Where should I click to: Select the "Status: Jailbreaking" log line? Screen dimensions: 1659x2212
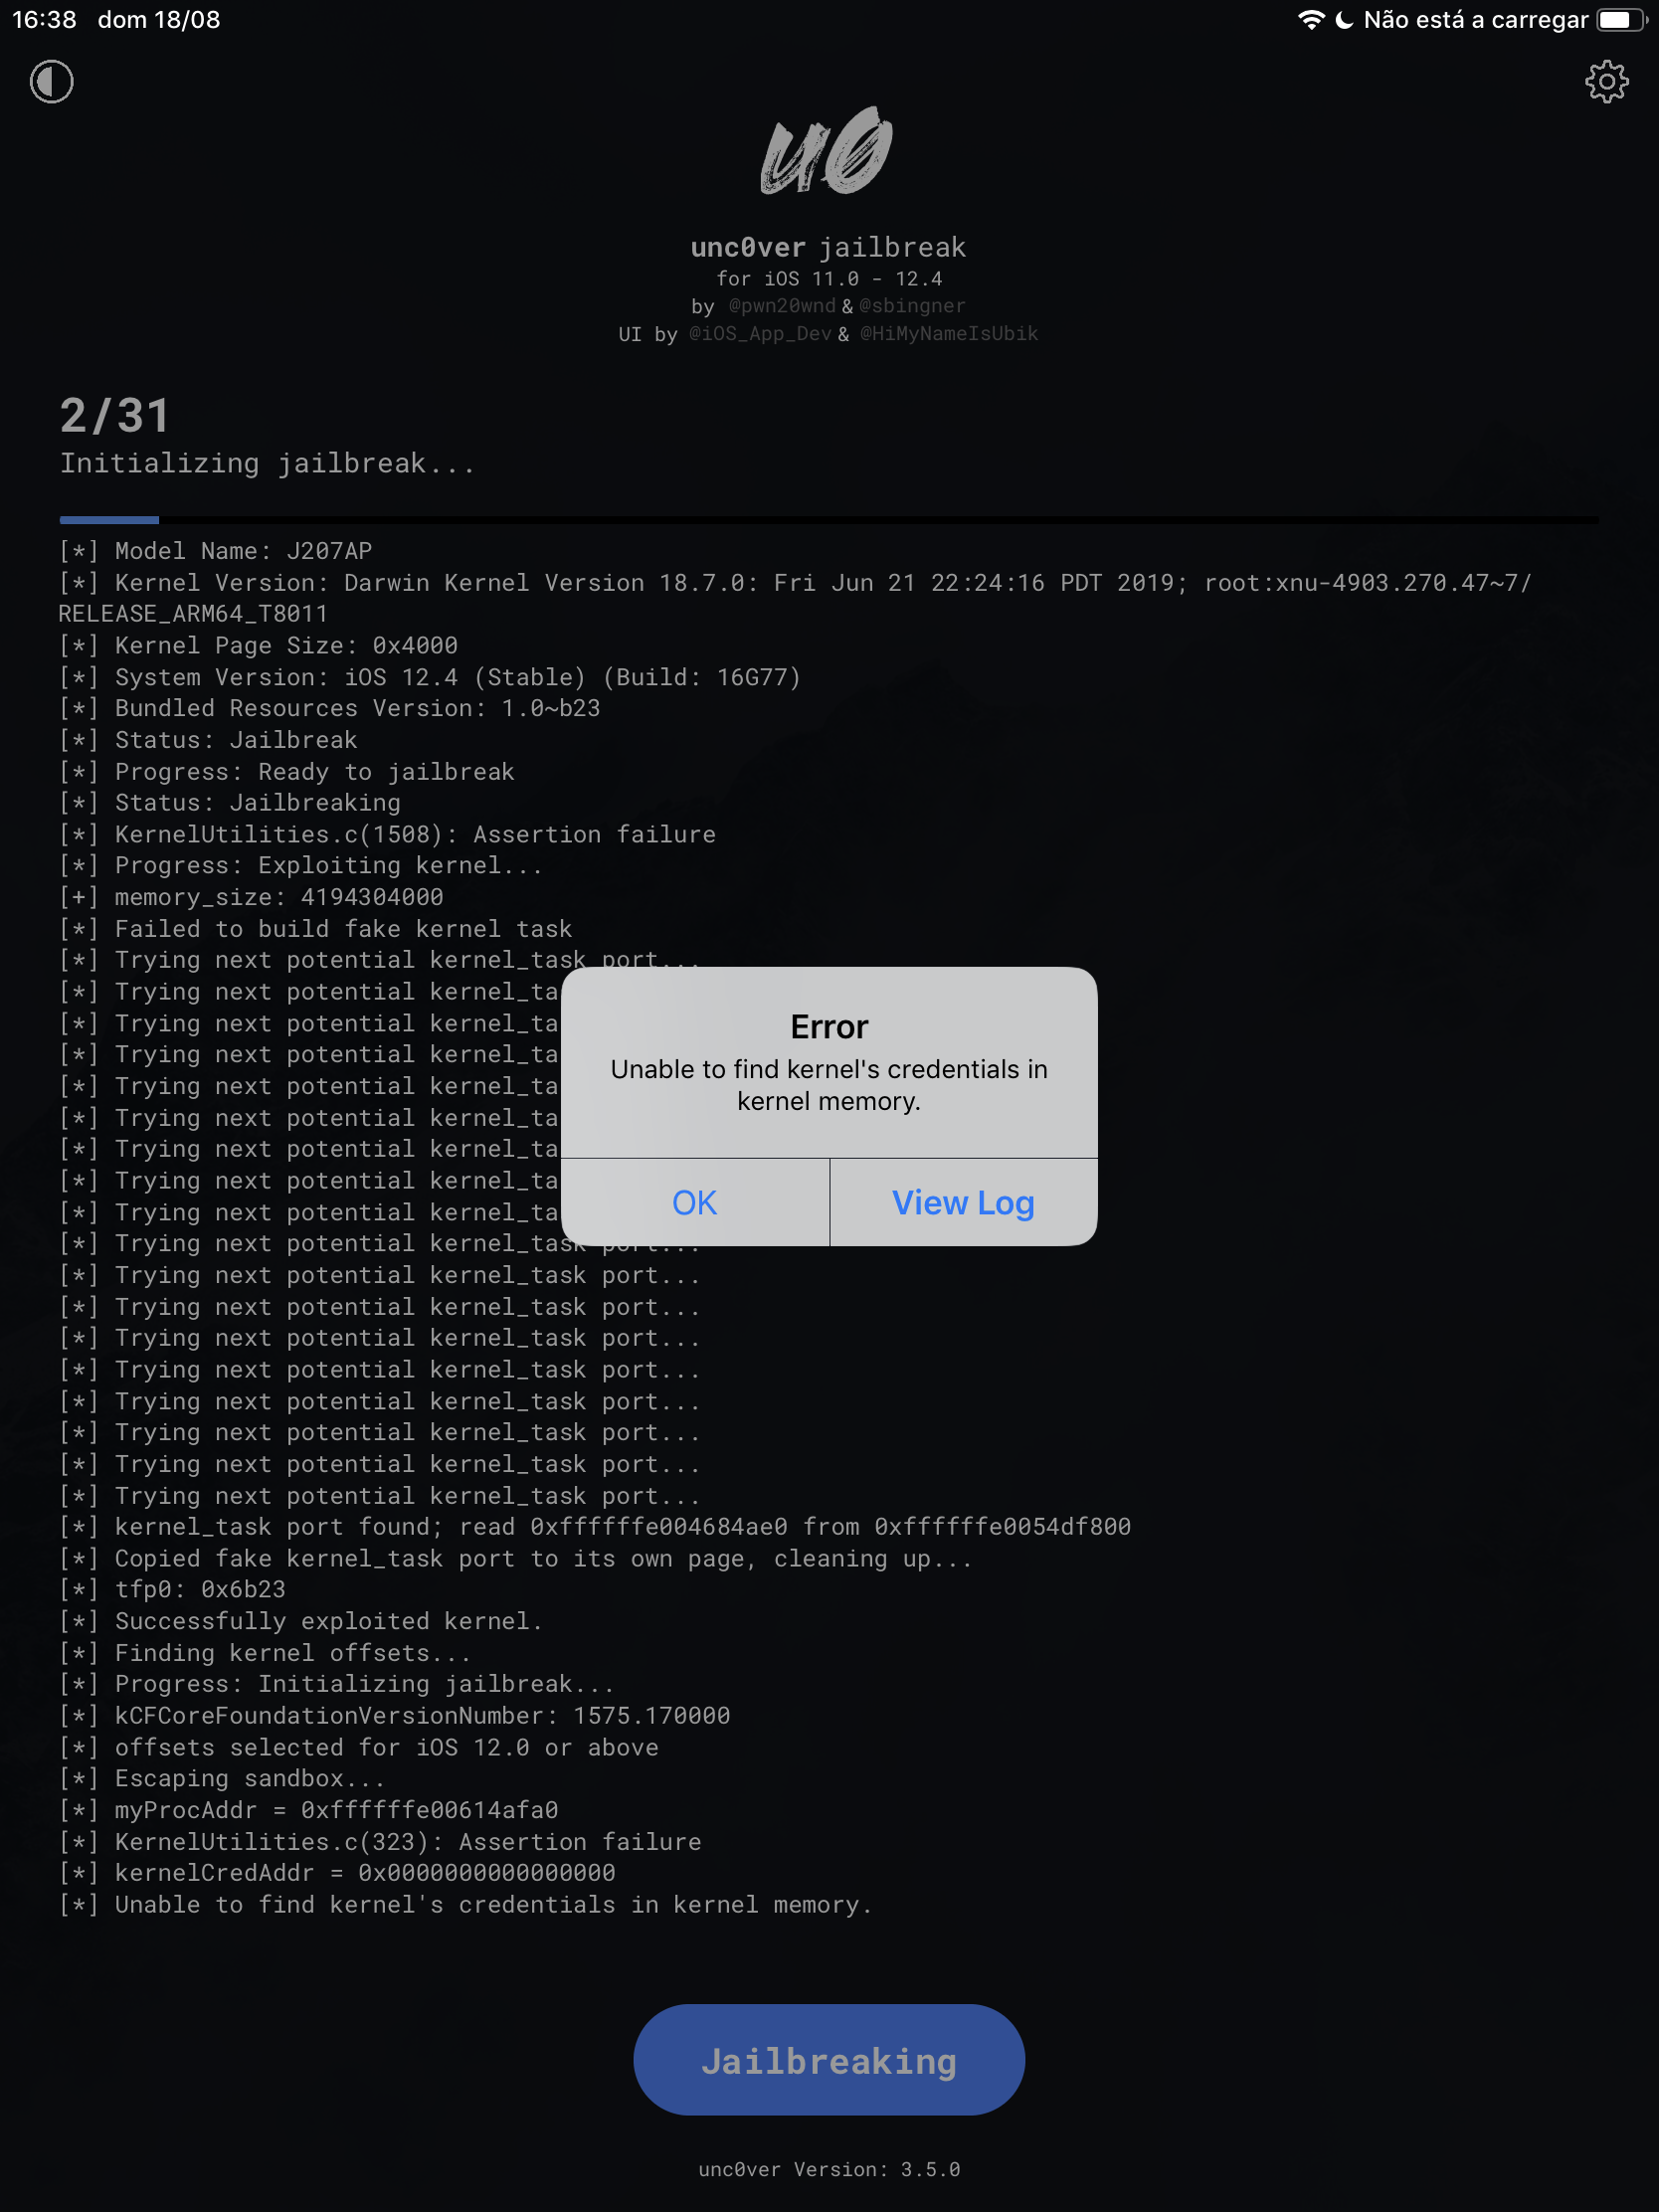230,803
